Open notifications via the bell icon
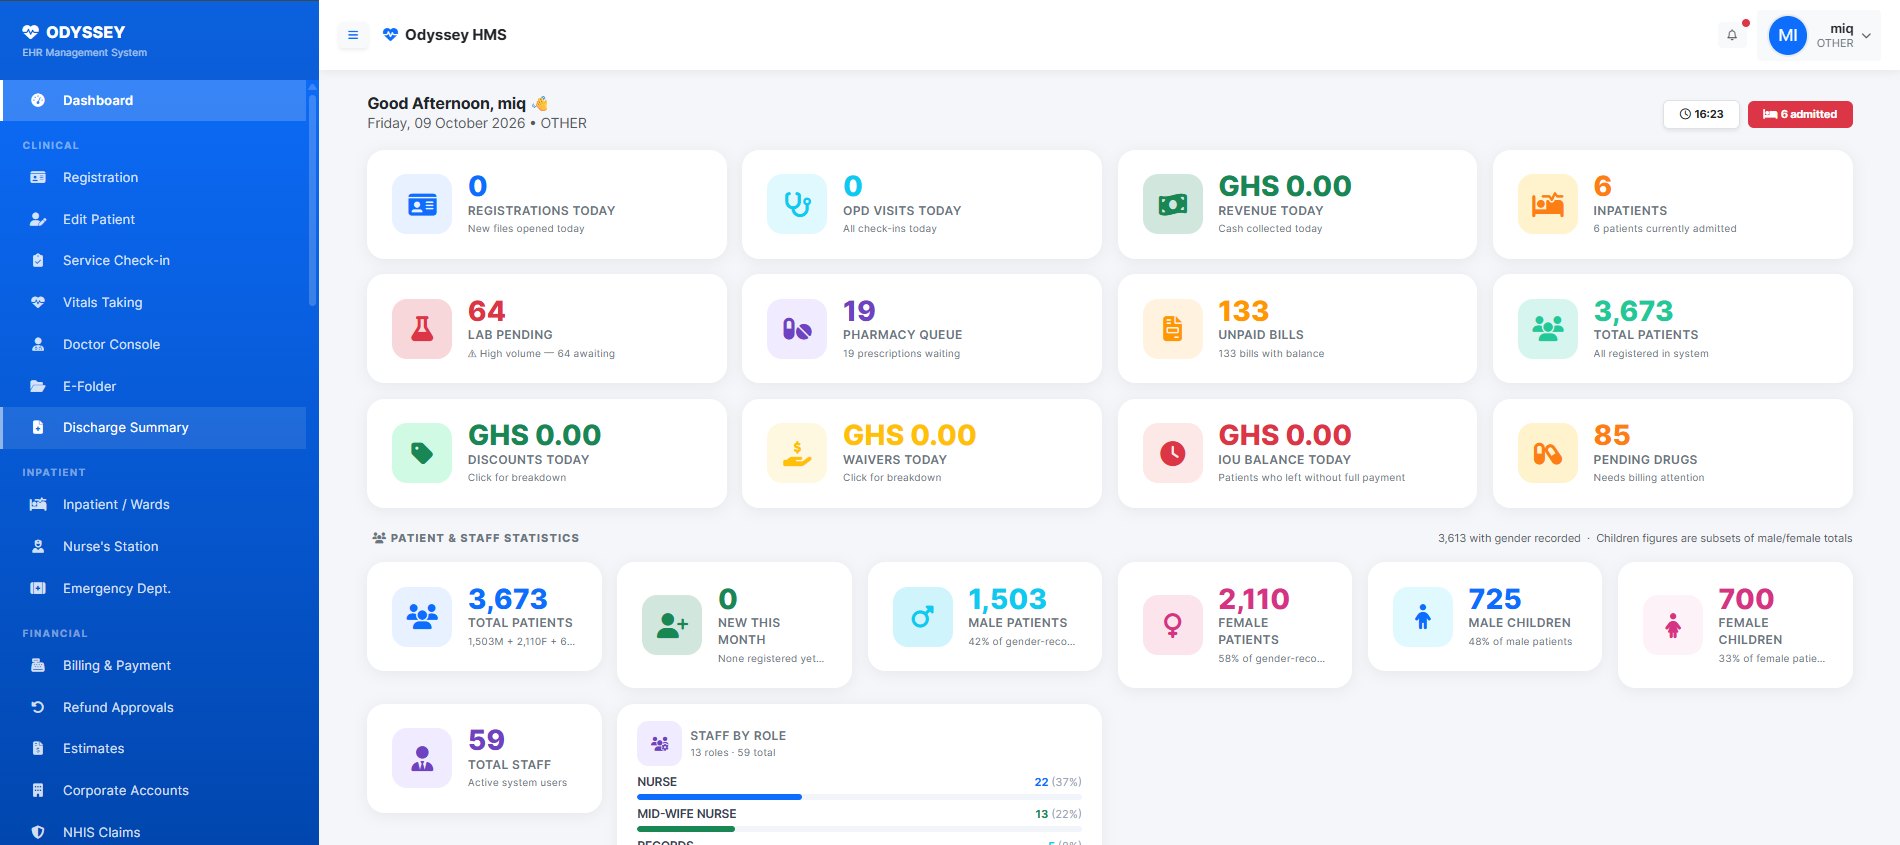Viewport: 1900px width, 845px height. (x=1732, y=35)
